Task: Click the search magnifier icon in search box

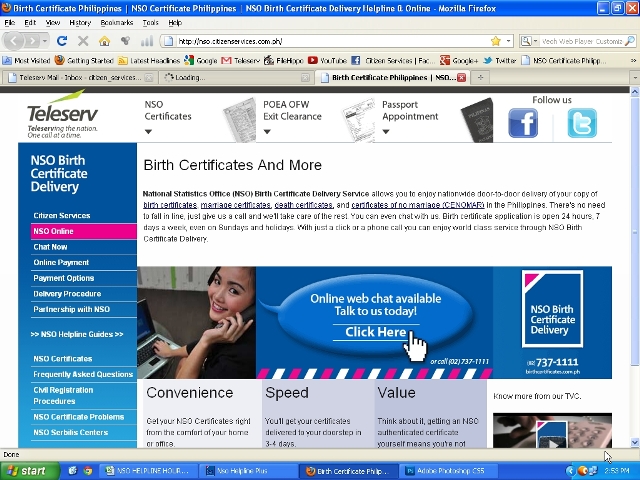Action: tap(630, 41)
